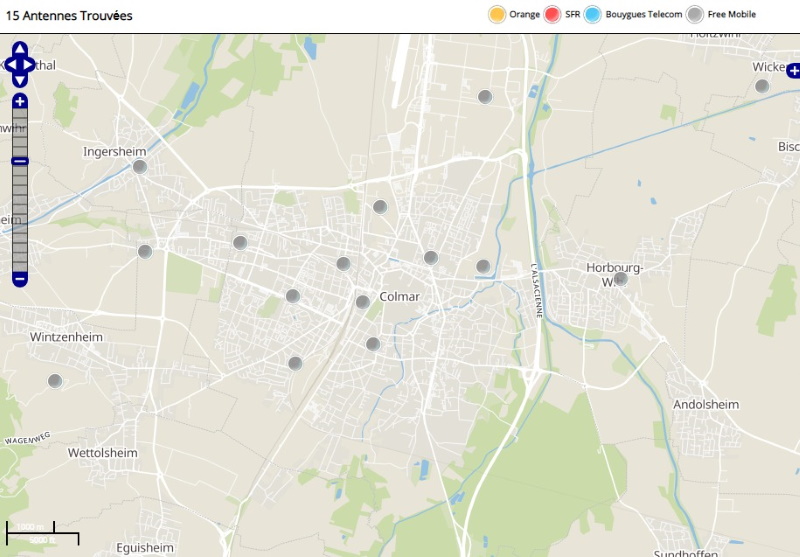Expand the layer switcher plus button
This screenshot has width=800, height=557.
(793, 70)
